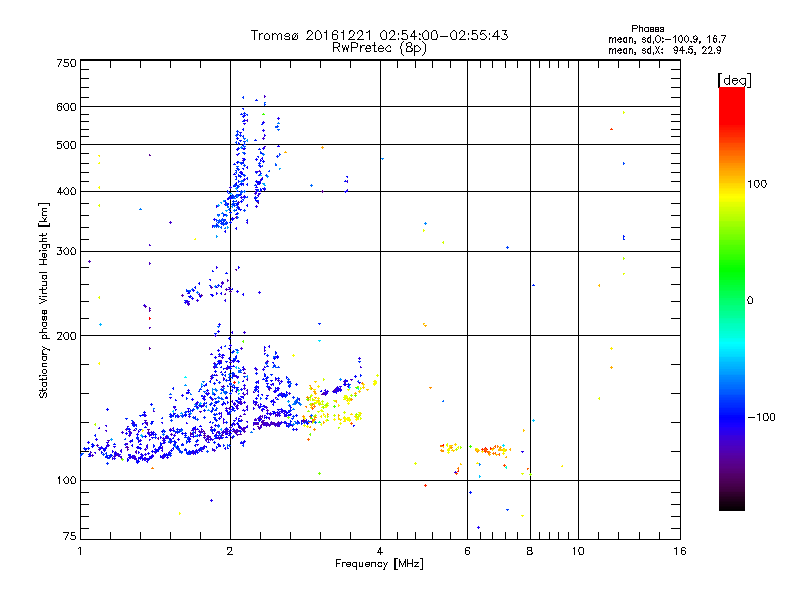Click the y-axis tick label '200'
This screenshot has width=800, height=600.
click(x=67, y=336)
